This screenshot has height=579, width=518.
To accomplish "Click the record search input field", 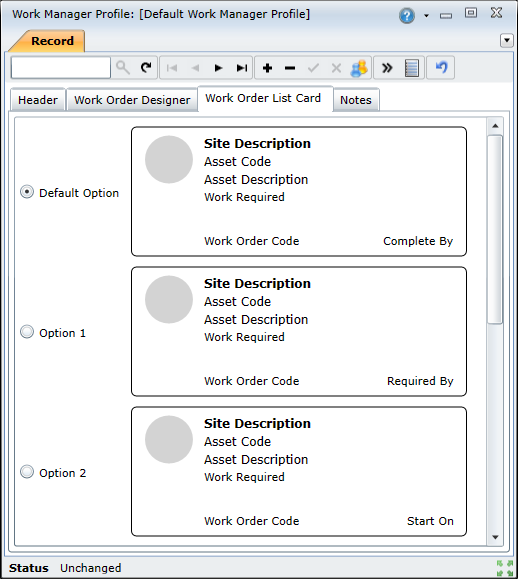I will pos(61,68).
